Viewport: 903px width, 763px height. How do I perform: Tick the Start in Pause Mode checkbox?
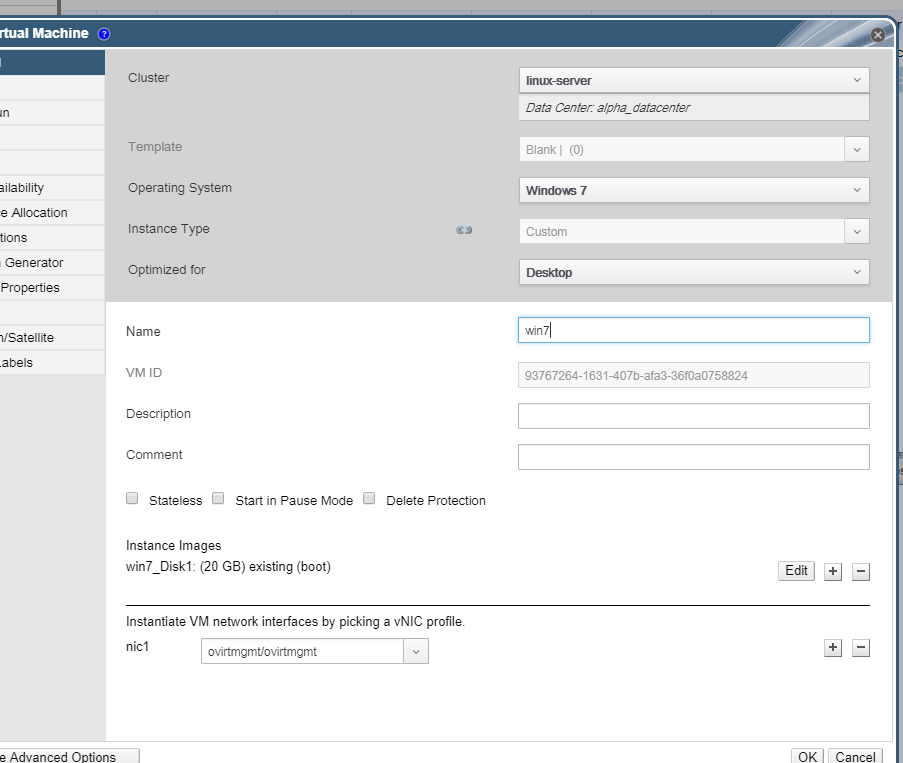218,499
